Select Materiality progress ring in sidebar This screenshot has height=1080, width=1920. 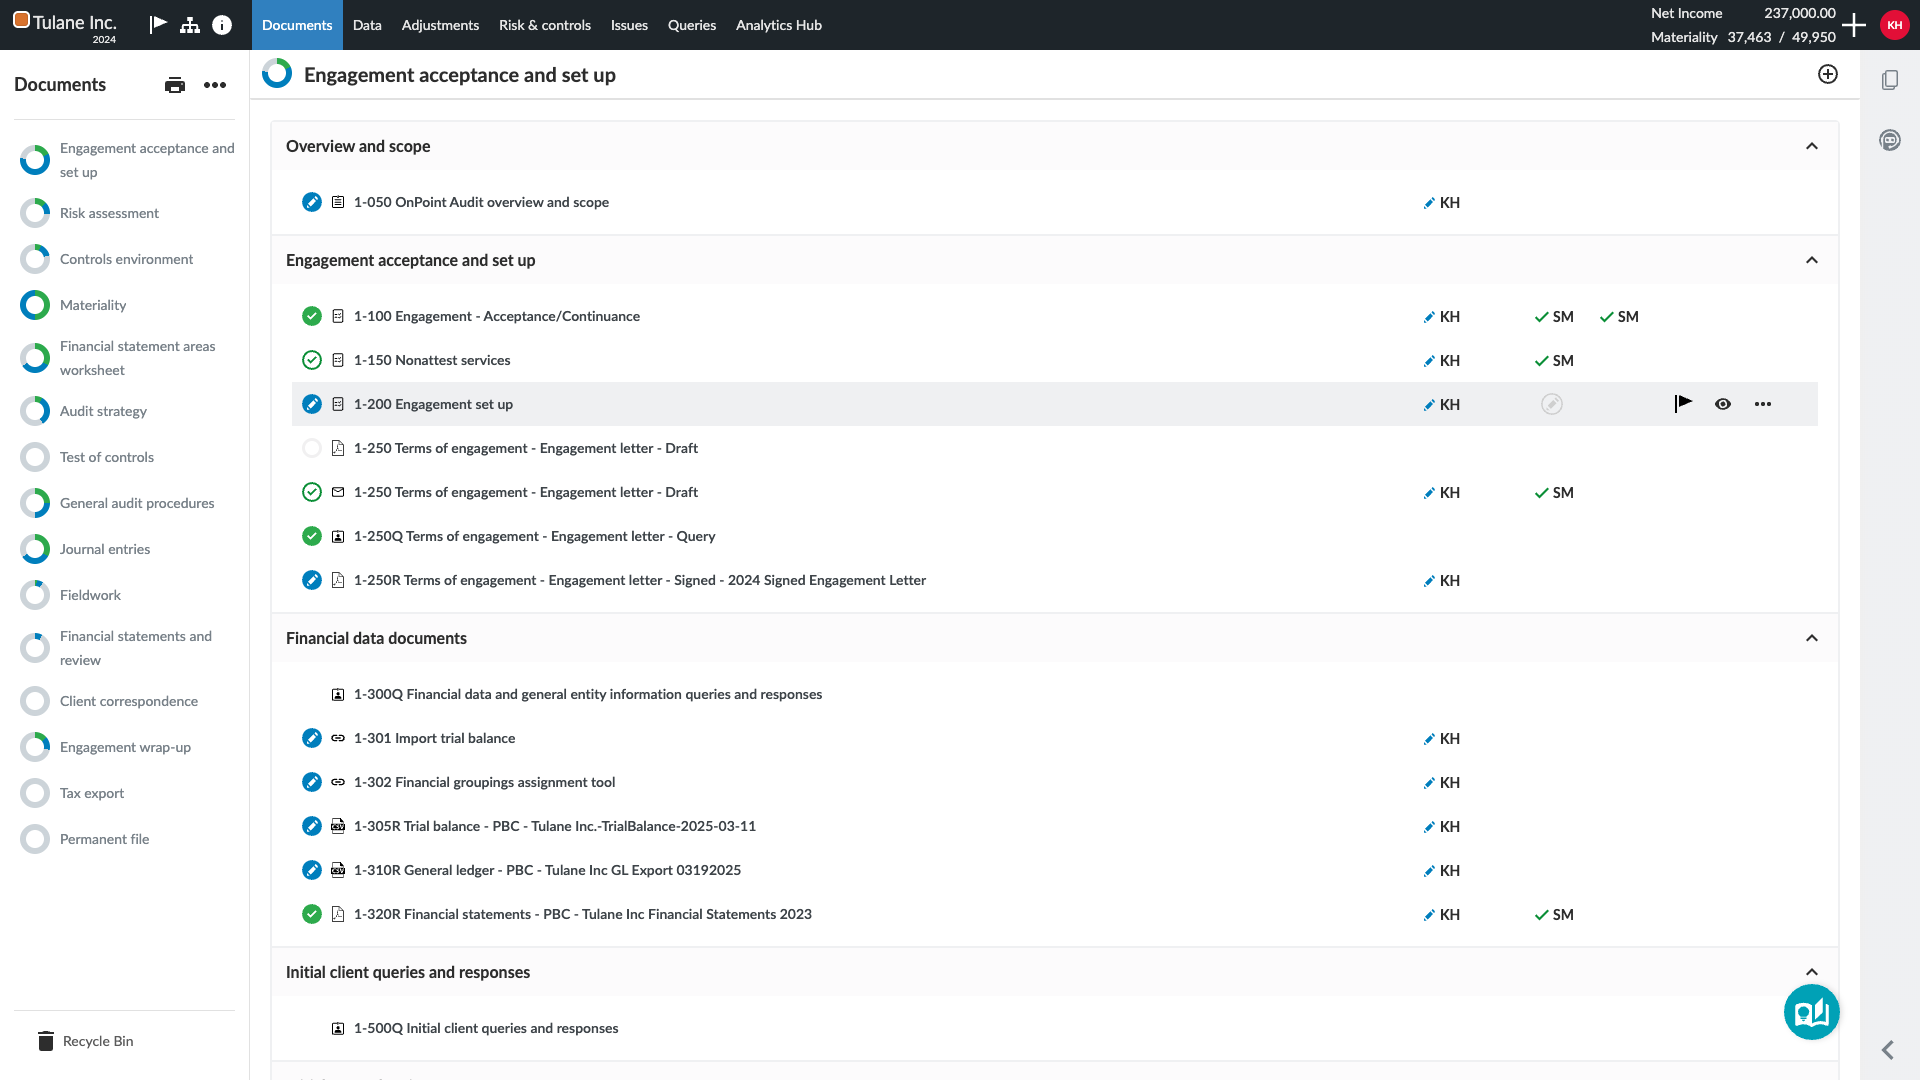(x=35, y=305)
